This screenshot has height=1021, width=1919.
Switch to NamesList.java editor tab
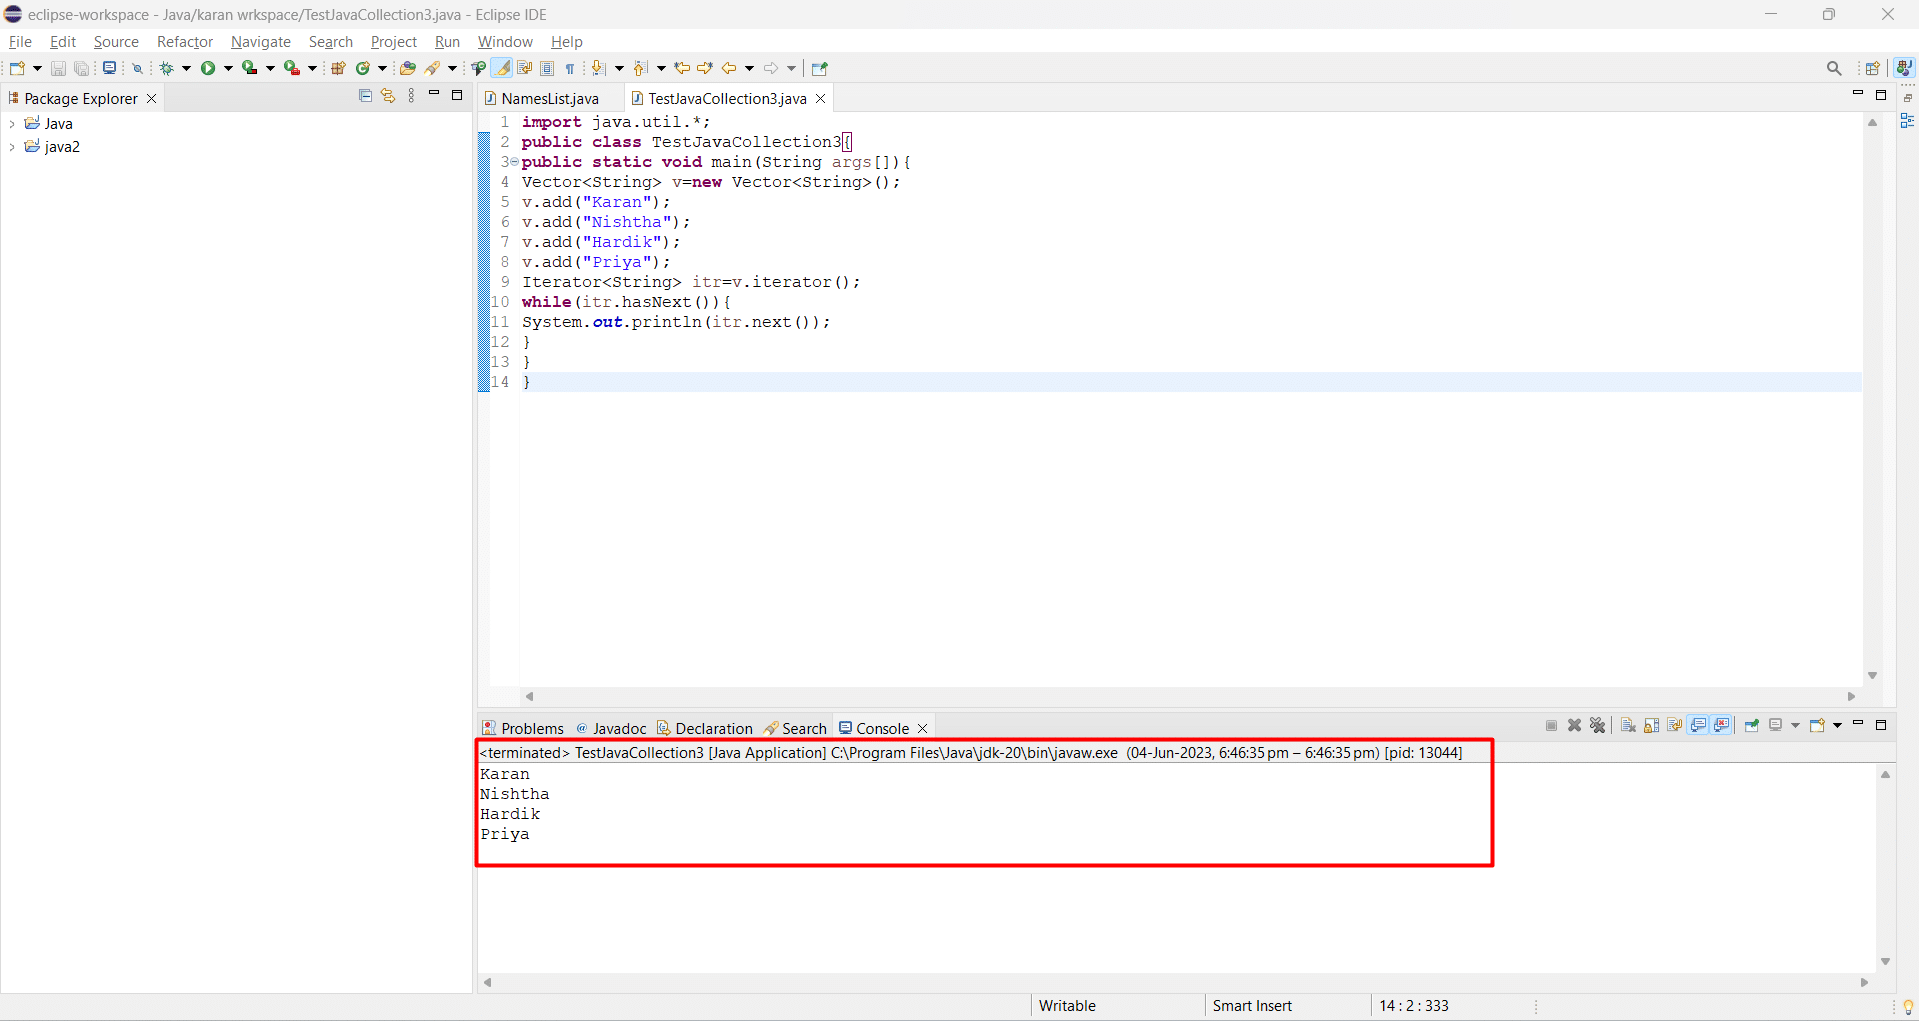click(x=550, y=98)
